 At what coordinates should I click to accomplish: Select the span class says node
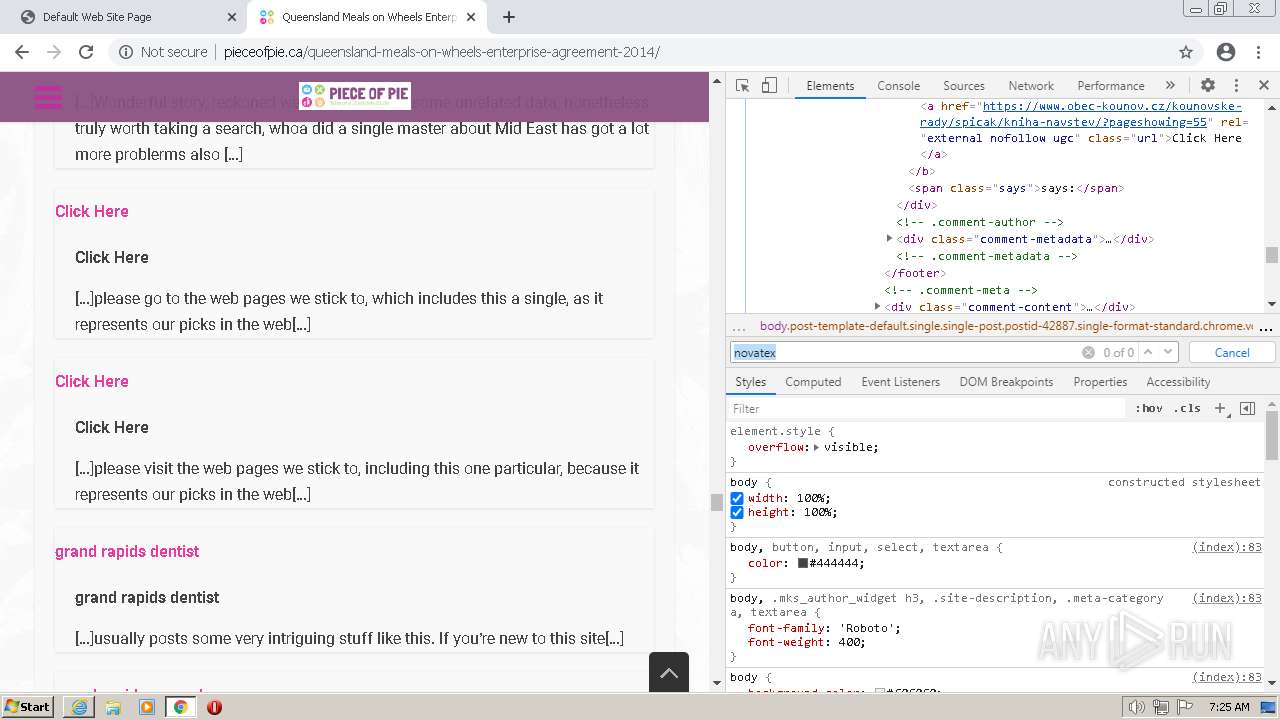coord(1017,188)
